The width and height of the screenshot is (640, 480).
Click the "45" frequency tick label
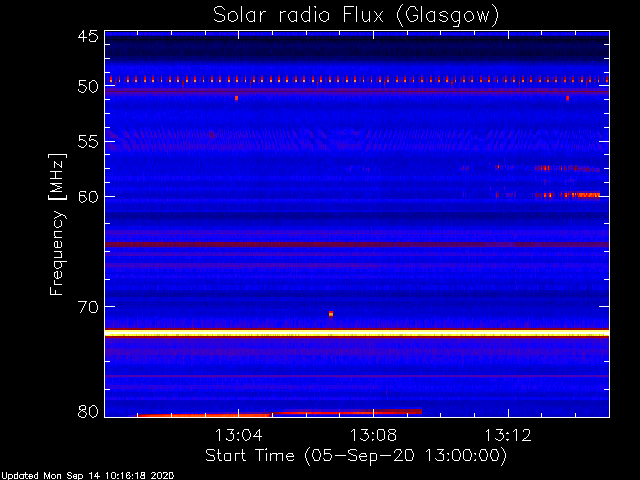(88, 37)
